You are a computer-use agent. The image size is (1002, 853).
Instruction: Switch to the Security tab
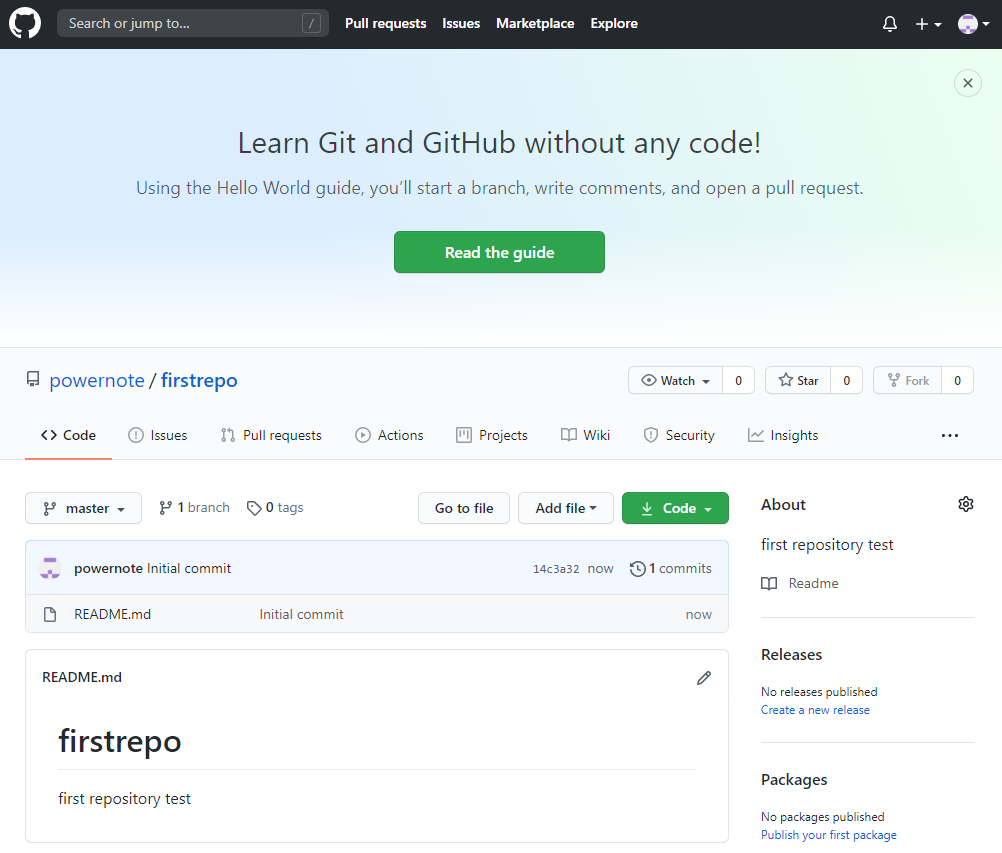coord(679,435)
